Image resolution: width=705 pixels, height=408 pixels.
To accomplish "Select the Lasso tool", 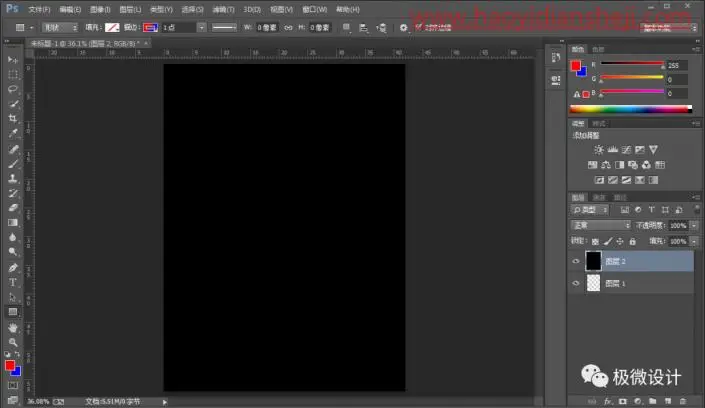I will 13,89.
